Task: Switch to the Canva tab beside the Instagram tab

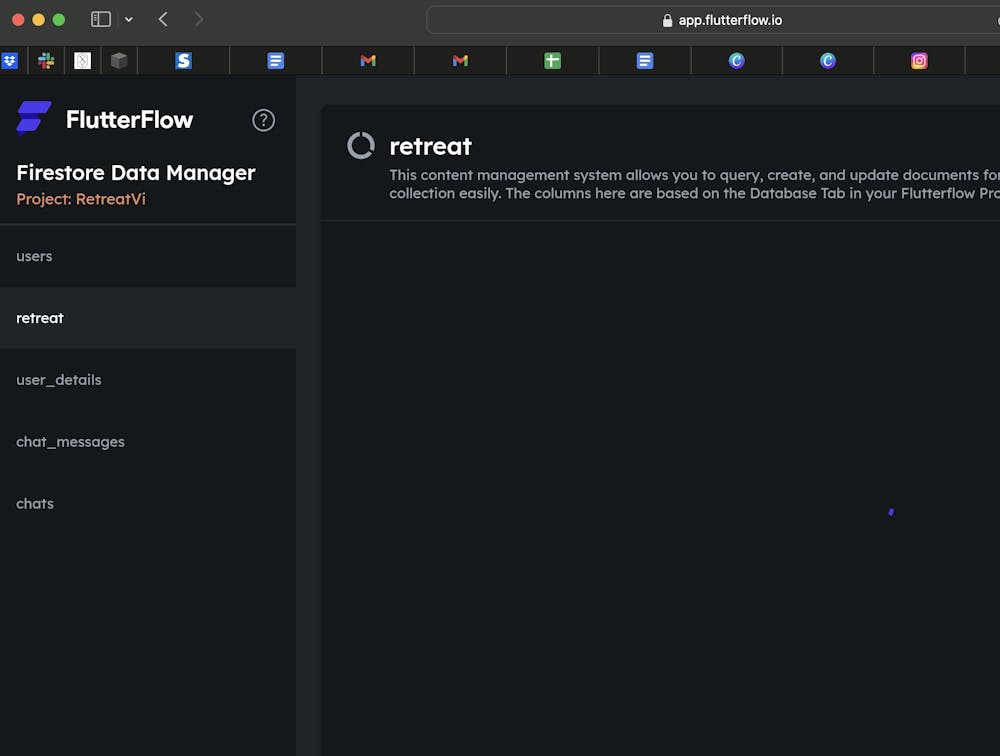Action: 828,61
